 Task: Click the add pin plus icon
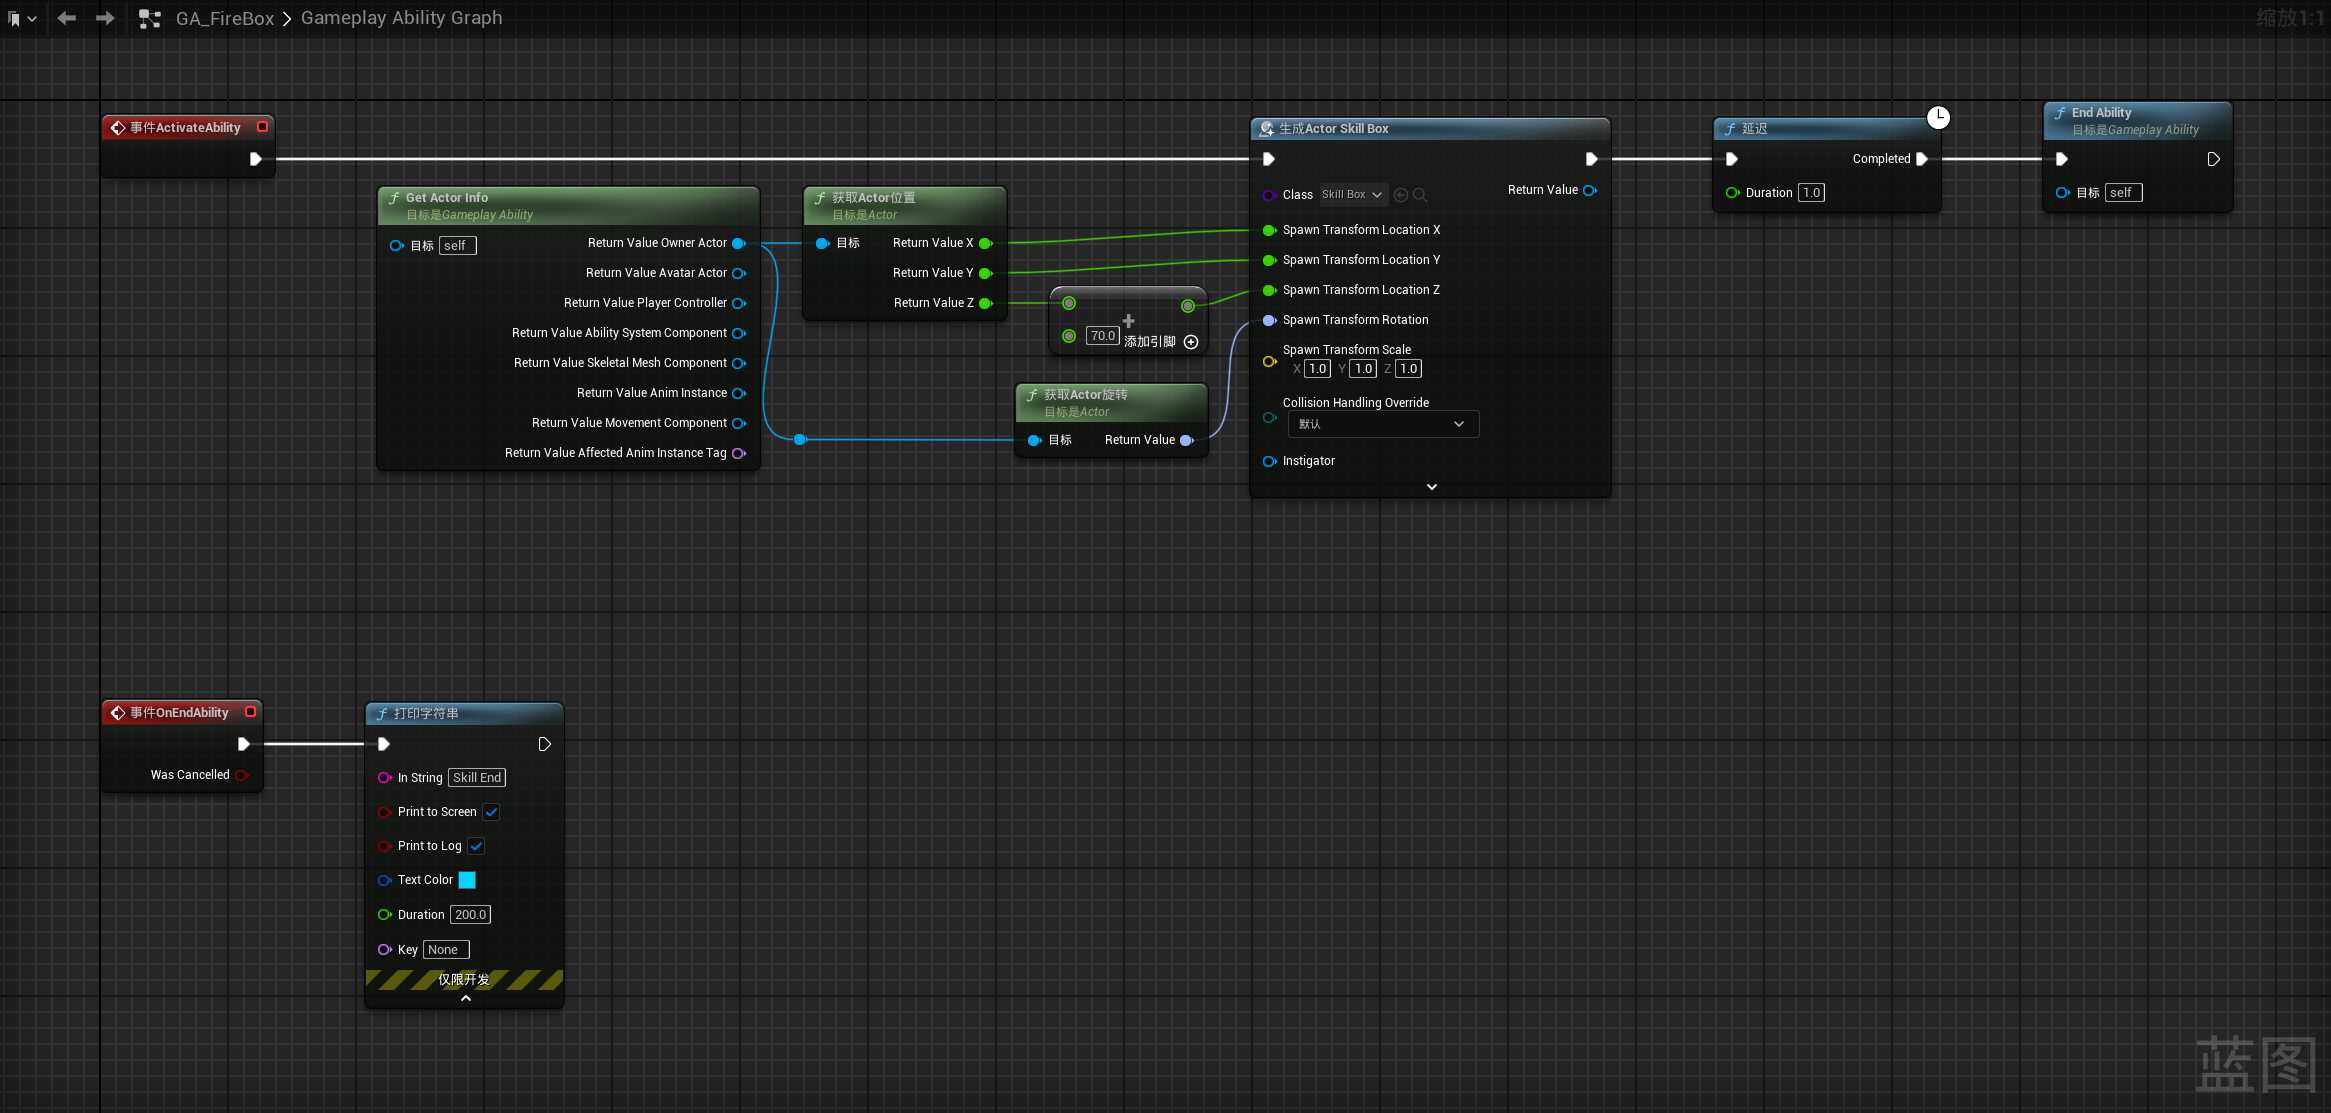1191,342
